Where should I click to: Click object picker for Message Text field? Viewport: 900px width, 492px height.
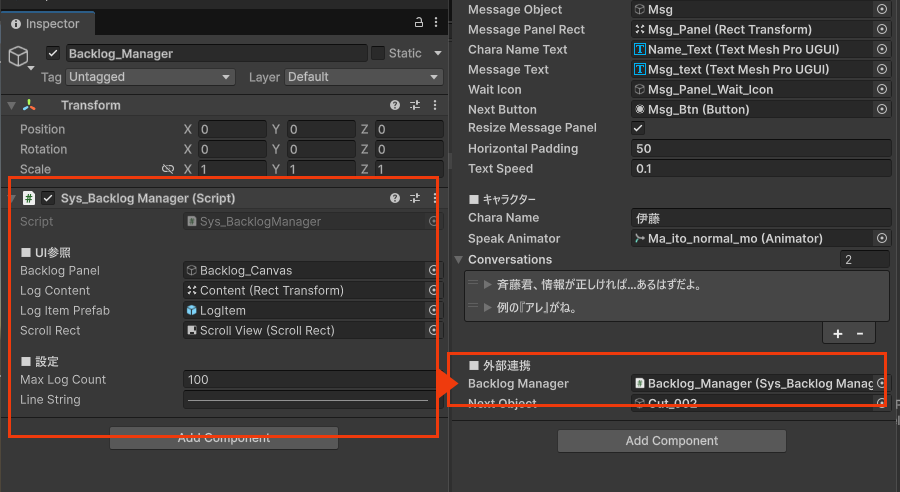pyautogui.click(x=881, y=69)
